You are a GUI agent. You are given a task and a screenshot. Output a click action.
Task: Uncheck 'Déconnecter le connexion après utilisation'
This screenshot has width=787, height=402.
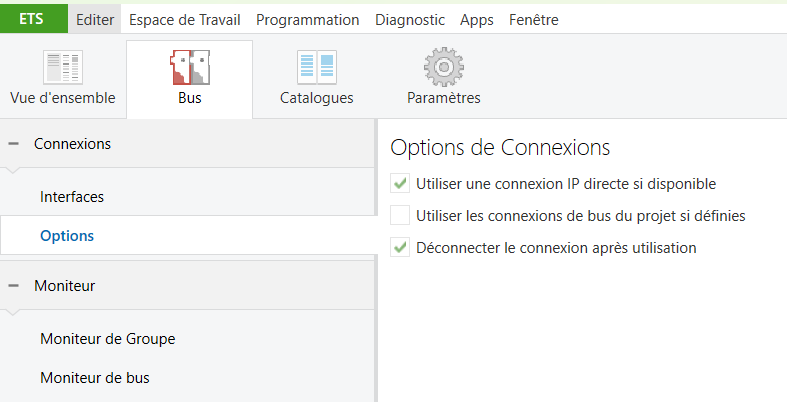click(400, 247)
